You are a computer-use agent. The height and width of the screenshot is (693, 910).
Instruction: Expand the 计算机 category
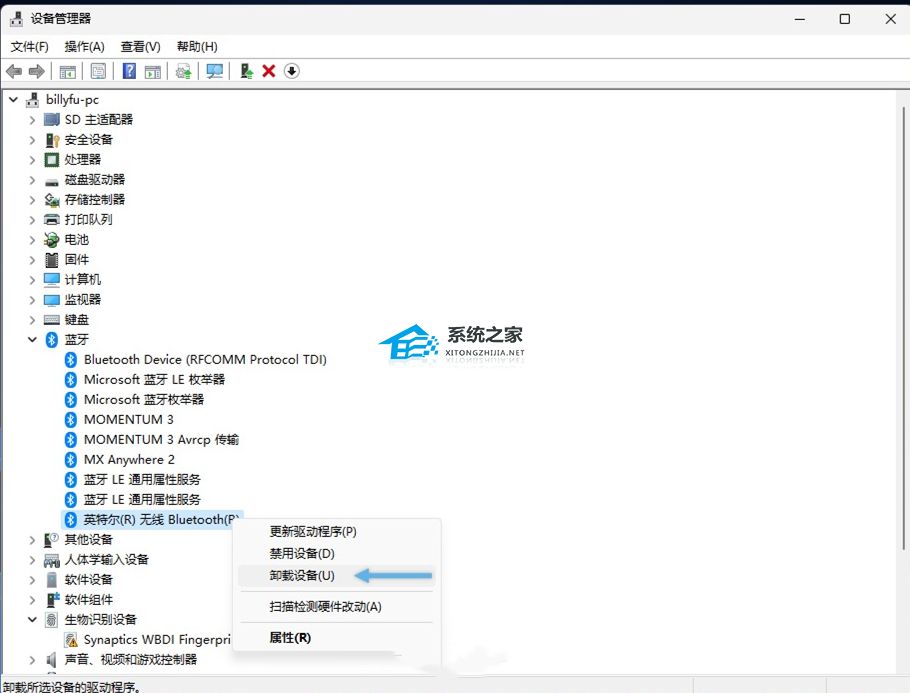[32, 280]
